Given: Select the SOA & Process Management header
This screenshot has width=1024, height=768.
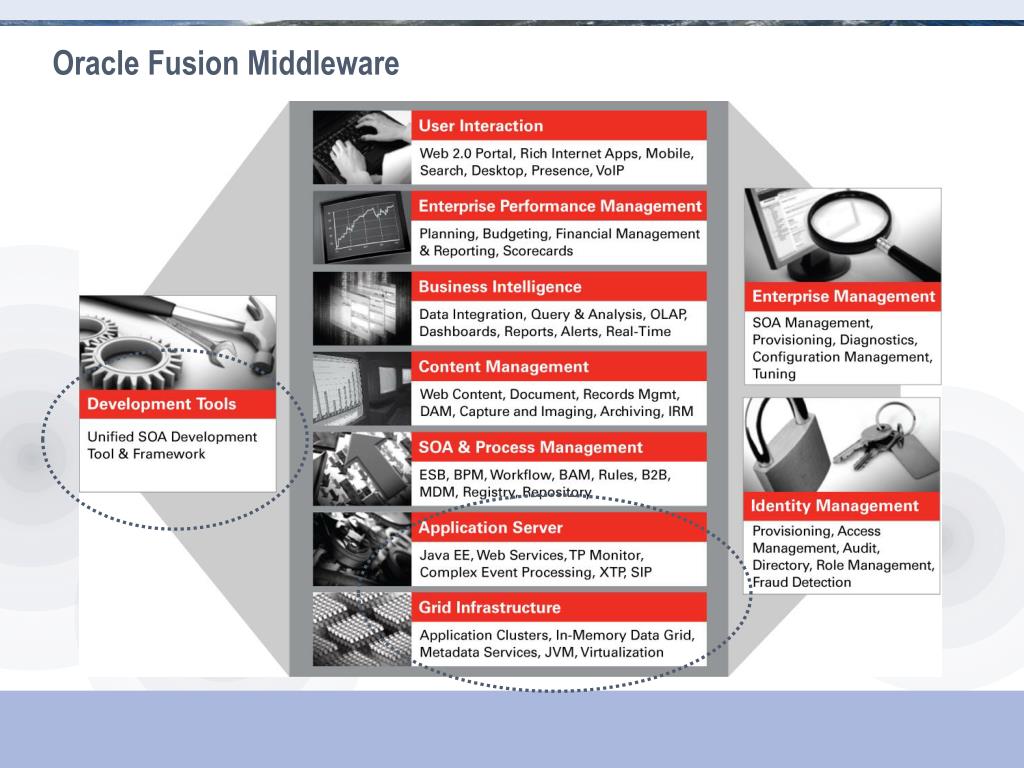Looking at the screenshot, I should coord(559,447).
